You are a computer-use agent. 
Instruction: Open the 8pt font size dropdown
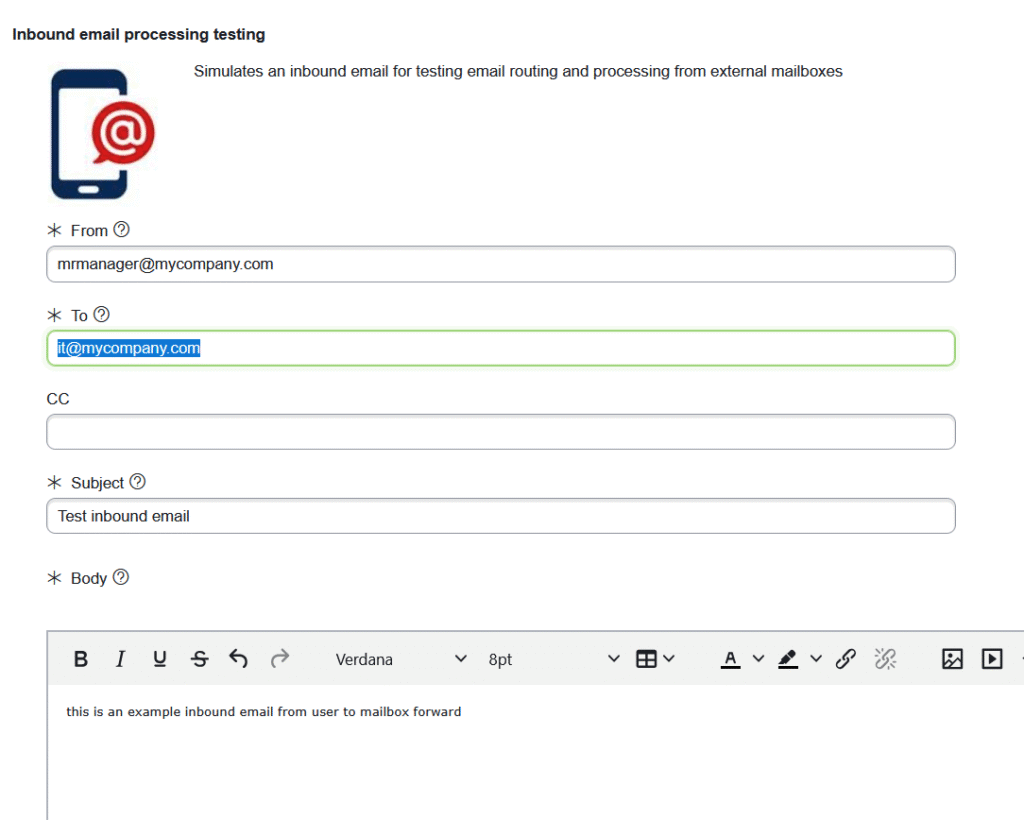(x=553, y=659)
